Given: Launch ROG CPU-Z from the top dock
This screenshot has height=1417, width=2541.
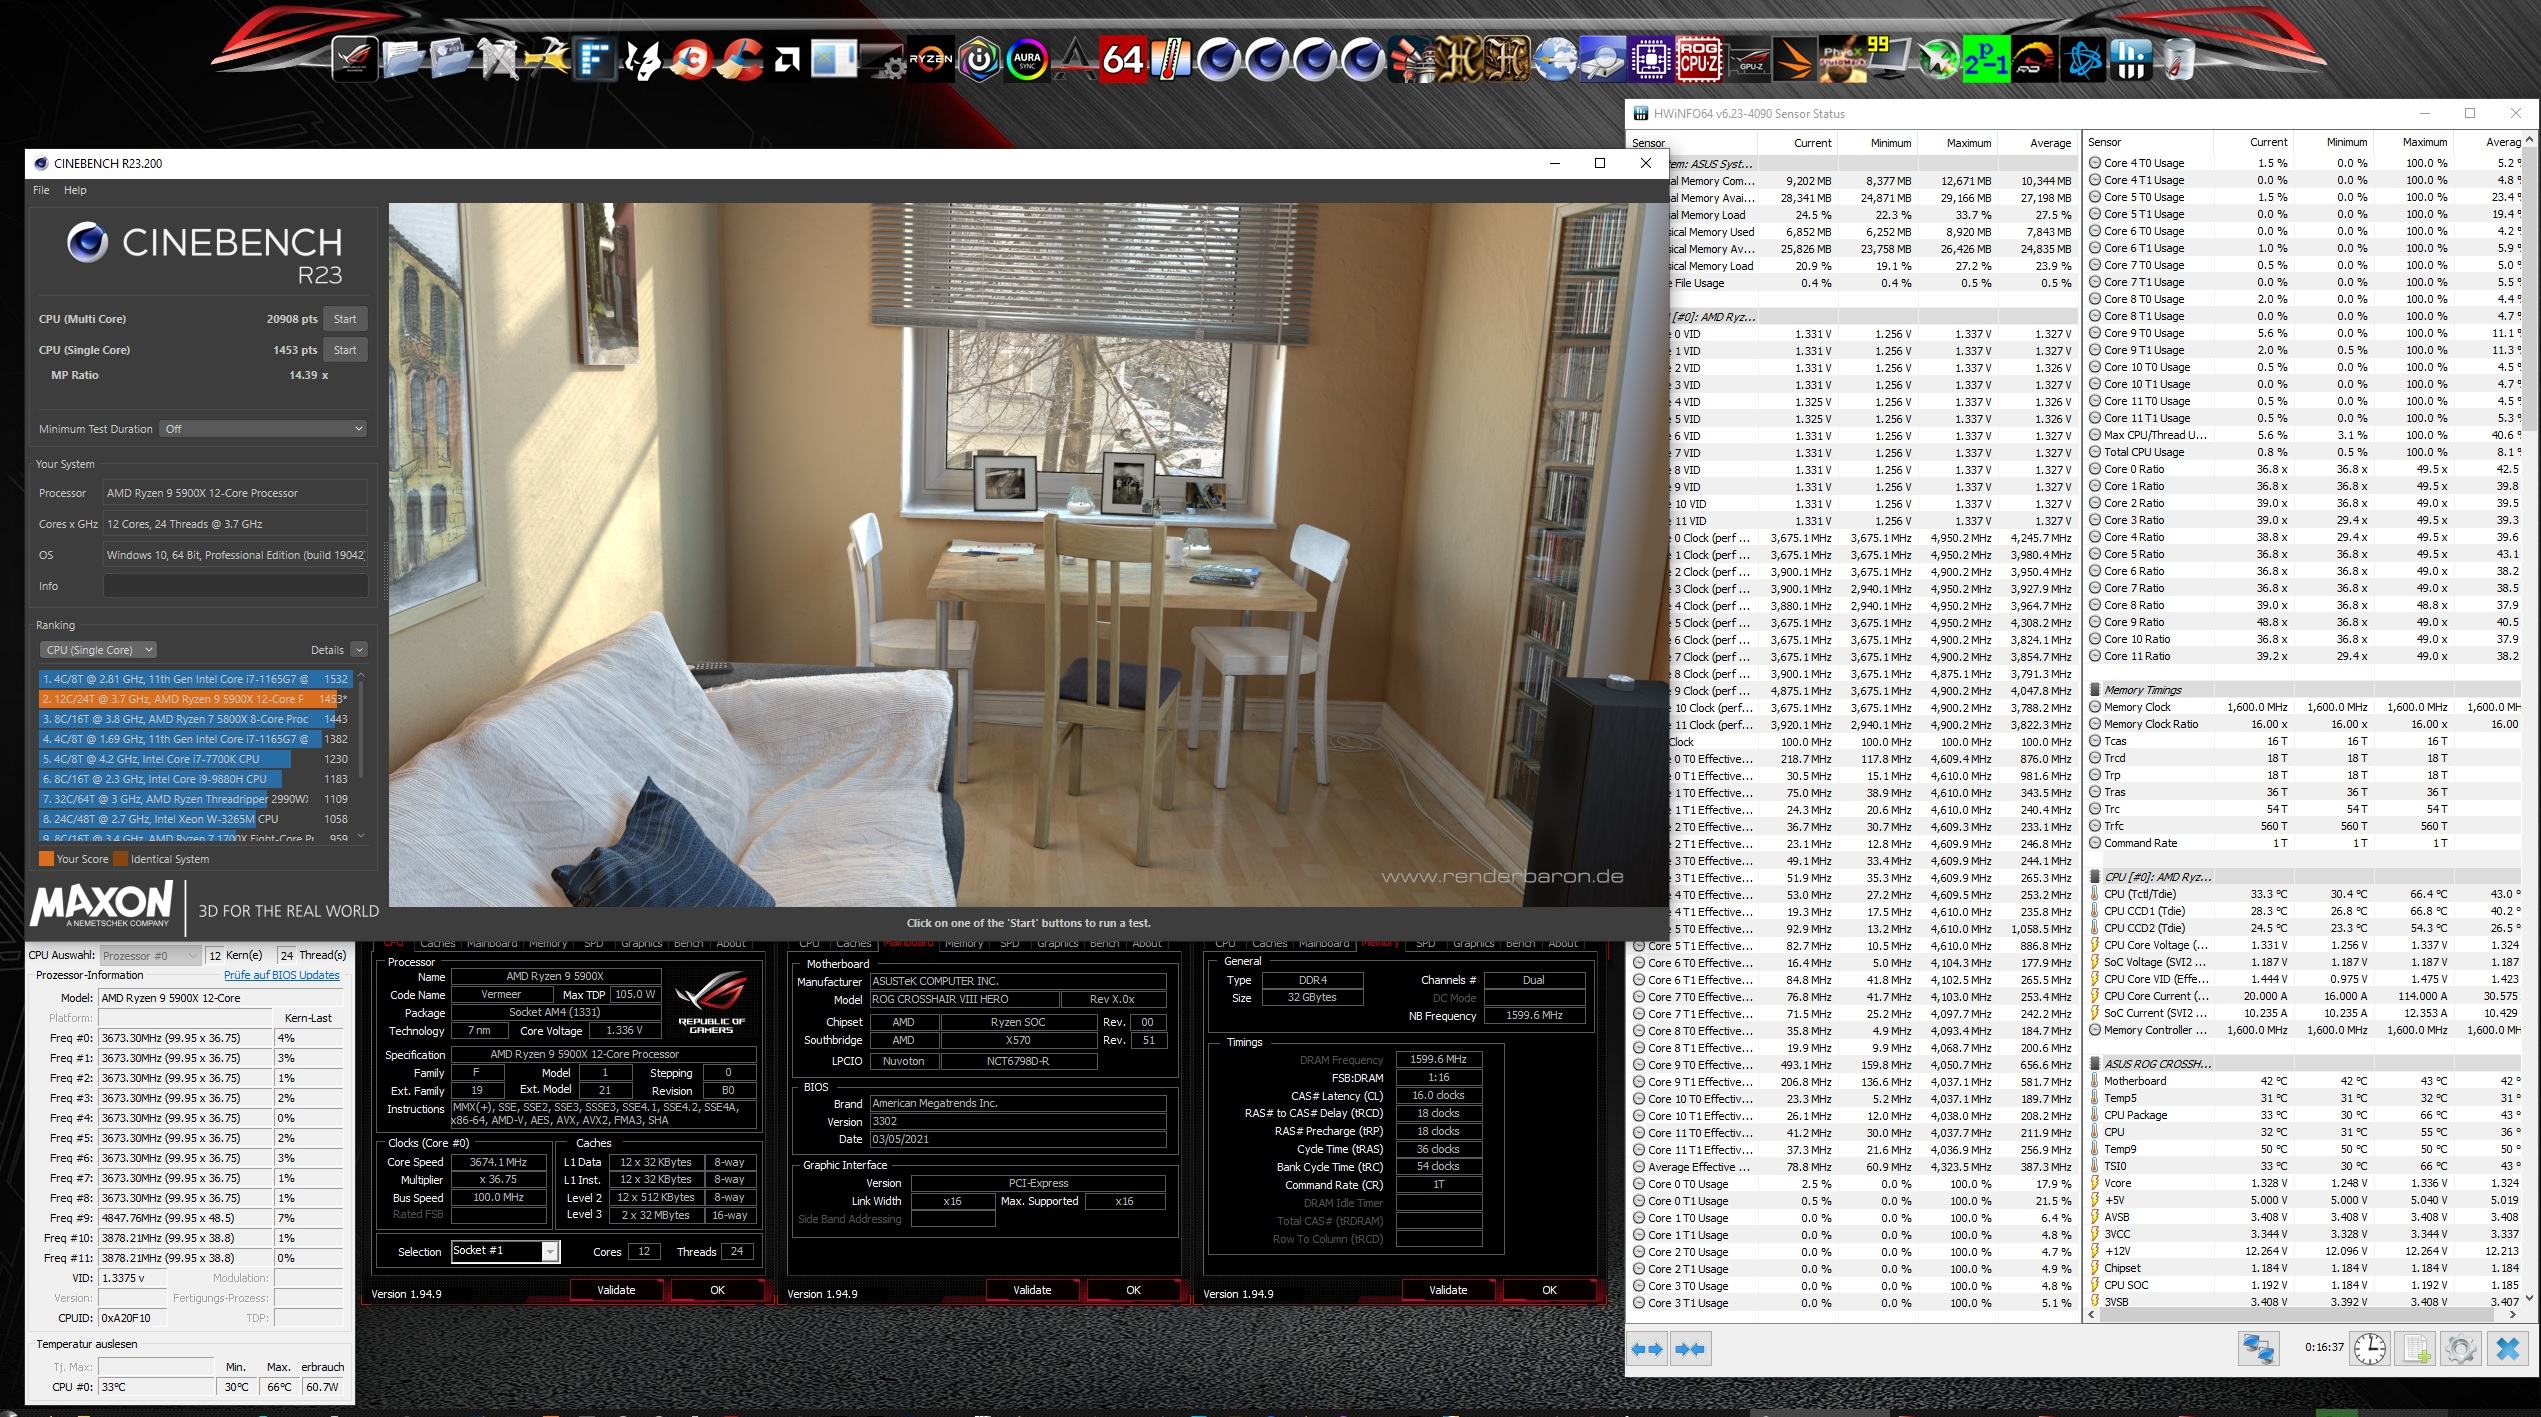Looking at the screenshot, I should (1698, 60).
